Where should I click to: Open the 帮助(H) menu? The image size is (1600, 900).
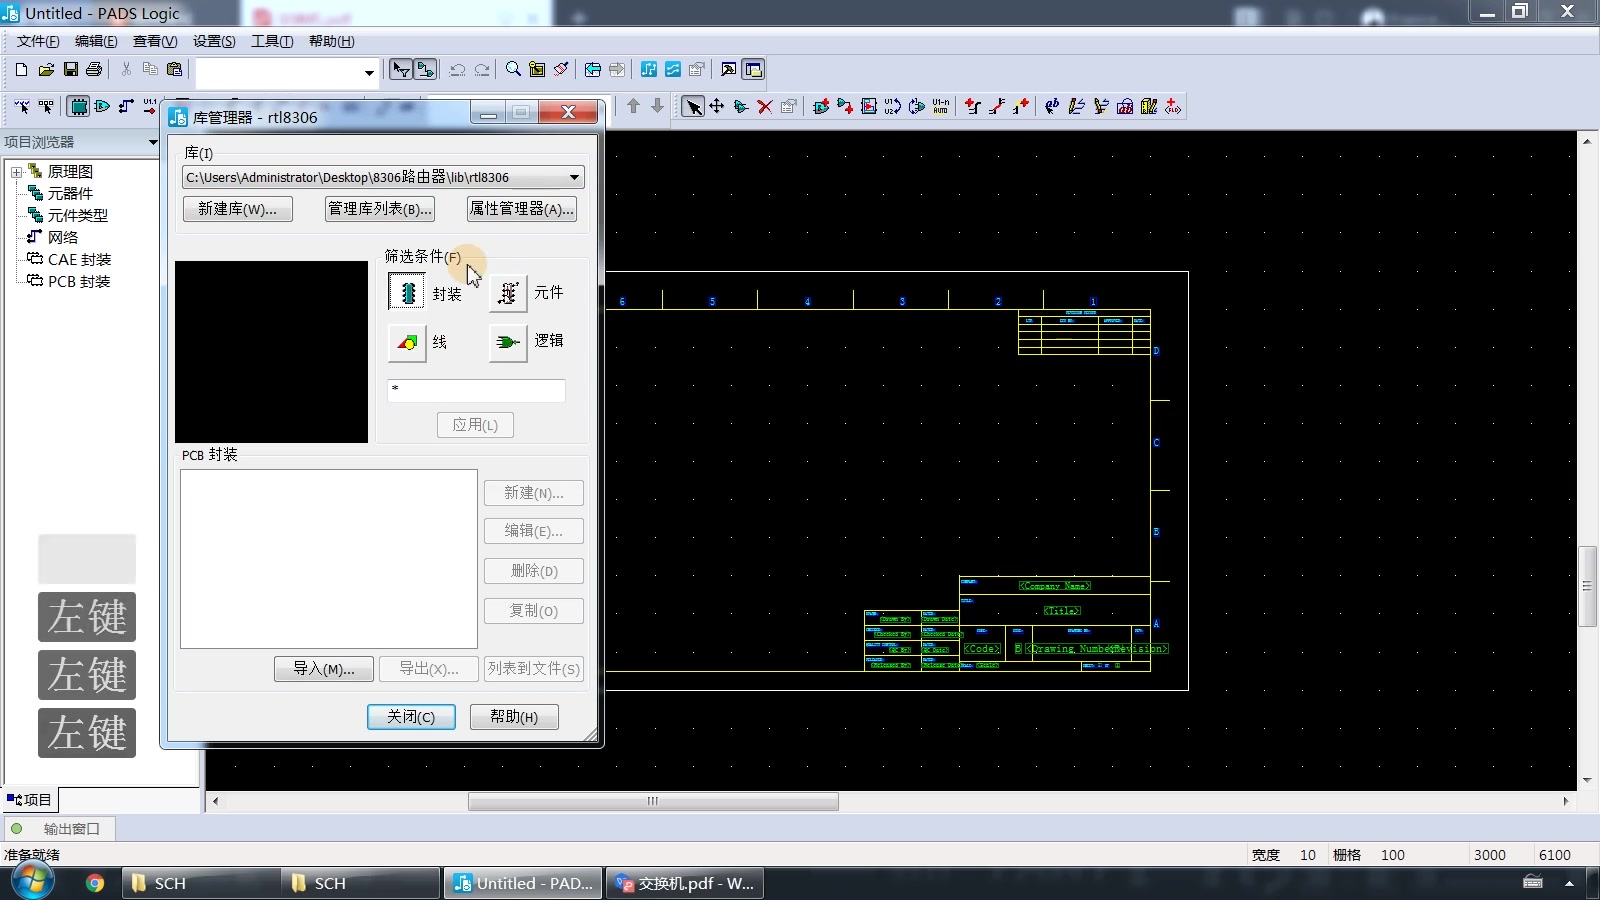point(331,41)
